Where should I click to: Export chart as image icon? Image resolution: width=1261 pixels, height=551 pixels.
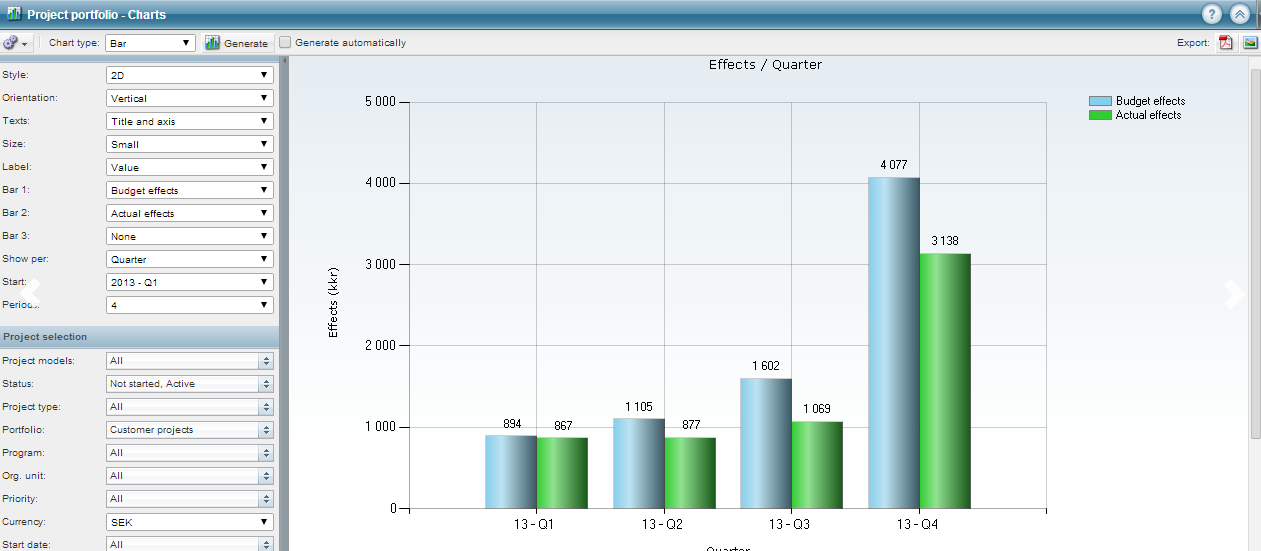[x=1250, y=43]
